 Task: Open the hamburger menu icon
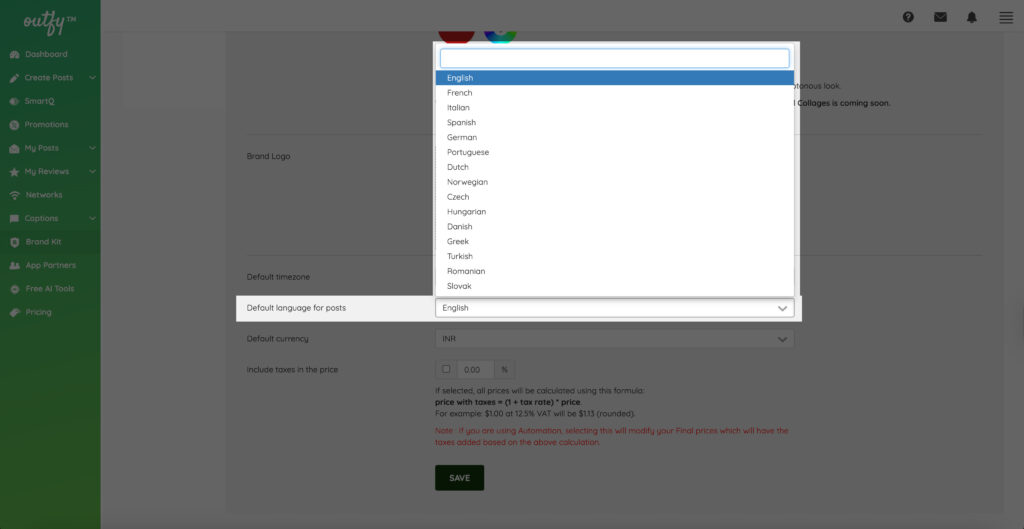pos(1005,17)
